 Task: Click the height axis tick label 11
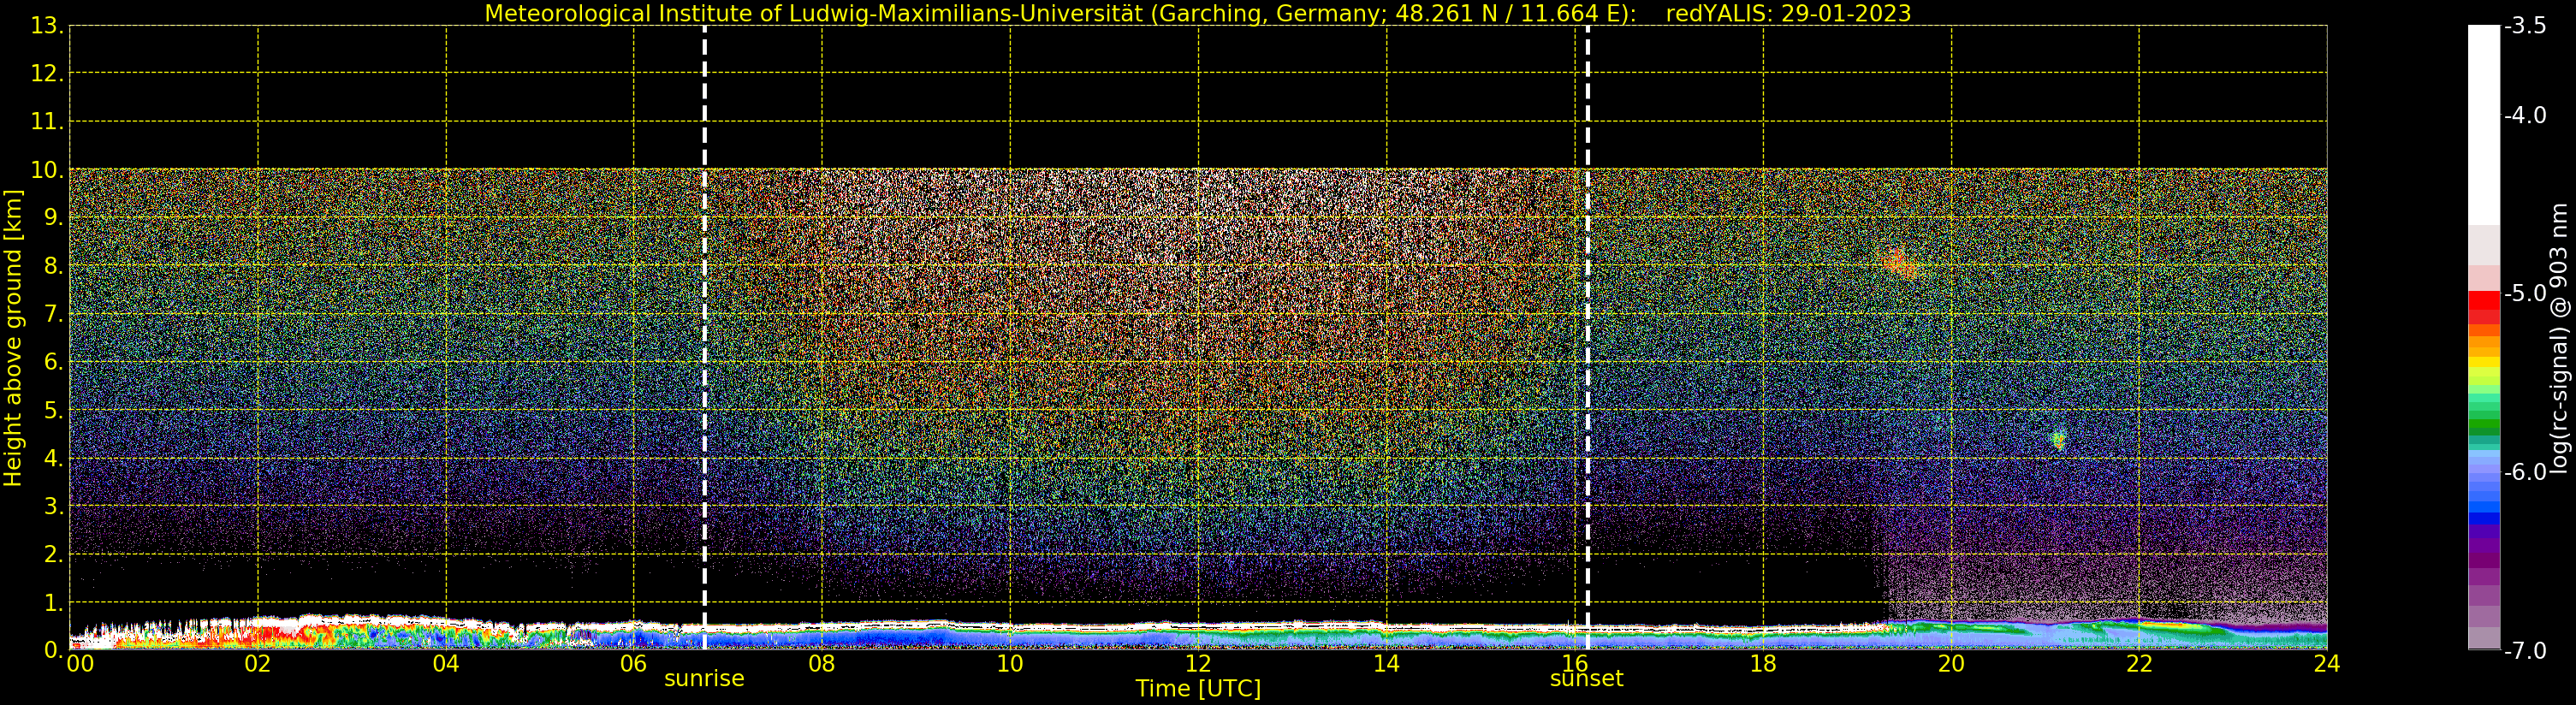tap(46, 122)
